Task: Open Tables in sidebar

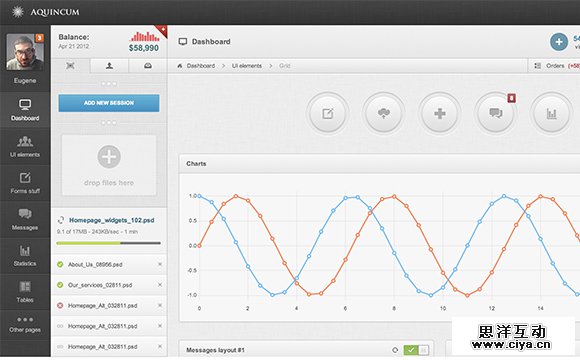Action: coord(25,292)
